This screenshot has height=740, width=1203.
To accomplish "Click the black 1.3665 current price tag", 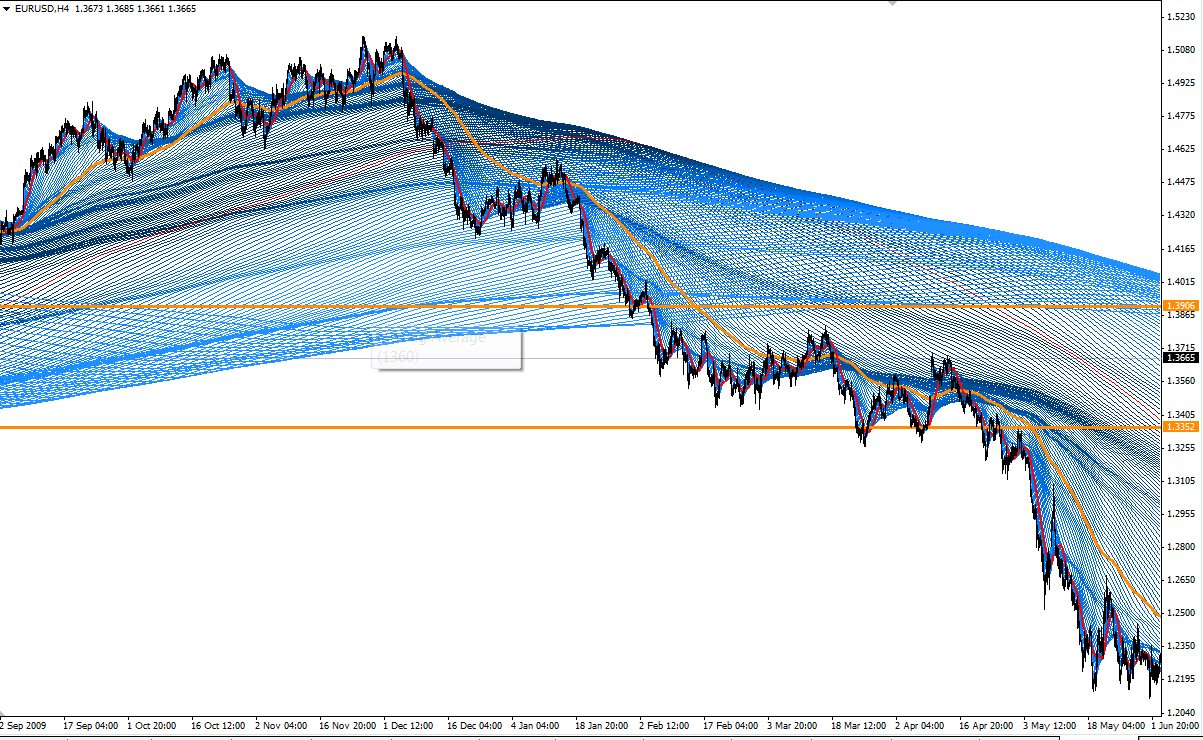I will (x=1180, y=357).
